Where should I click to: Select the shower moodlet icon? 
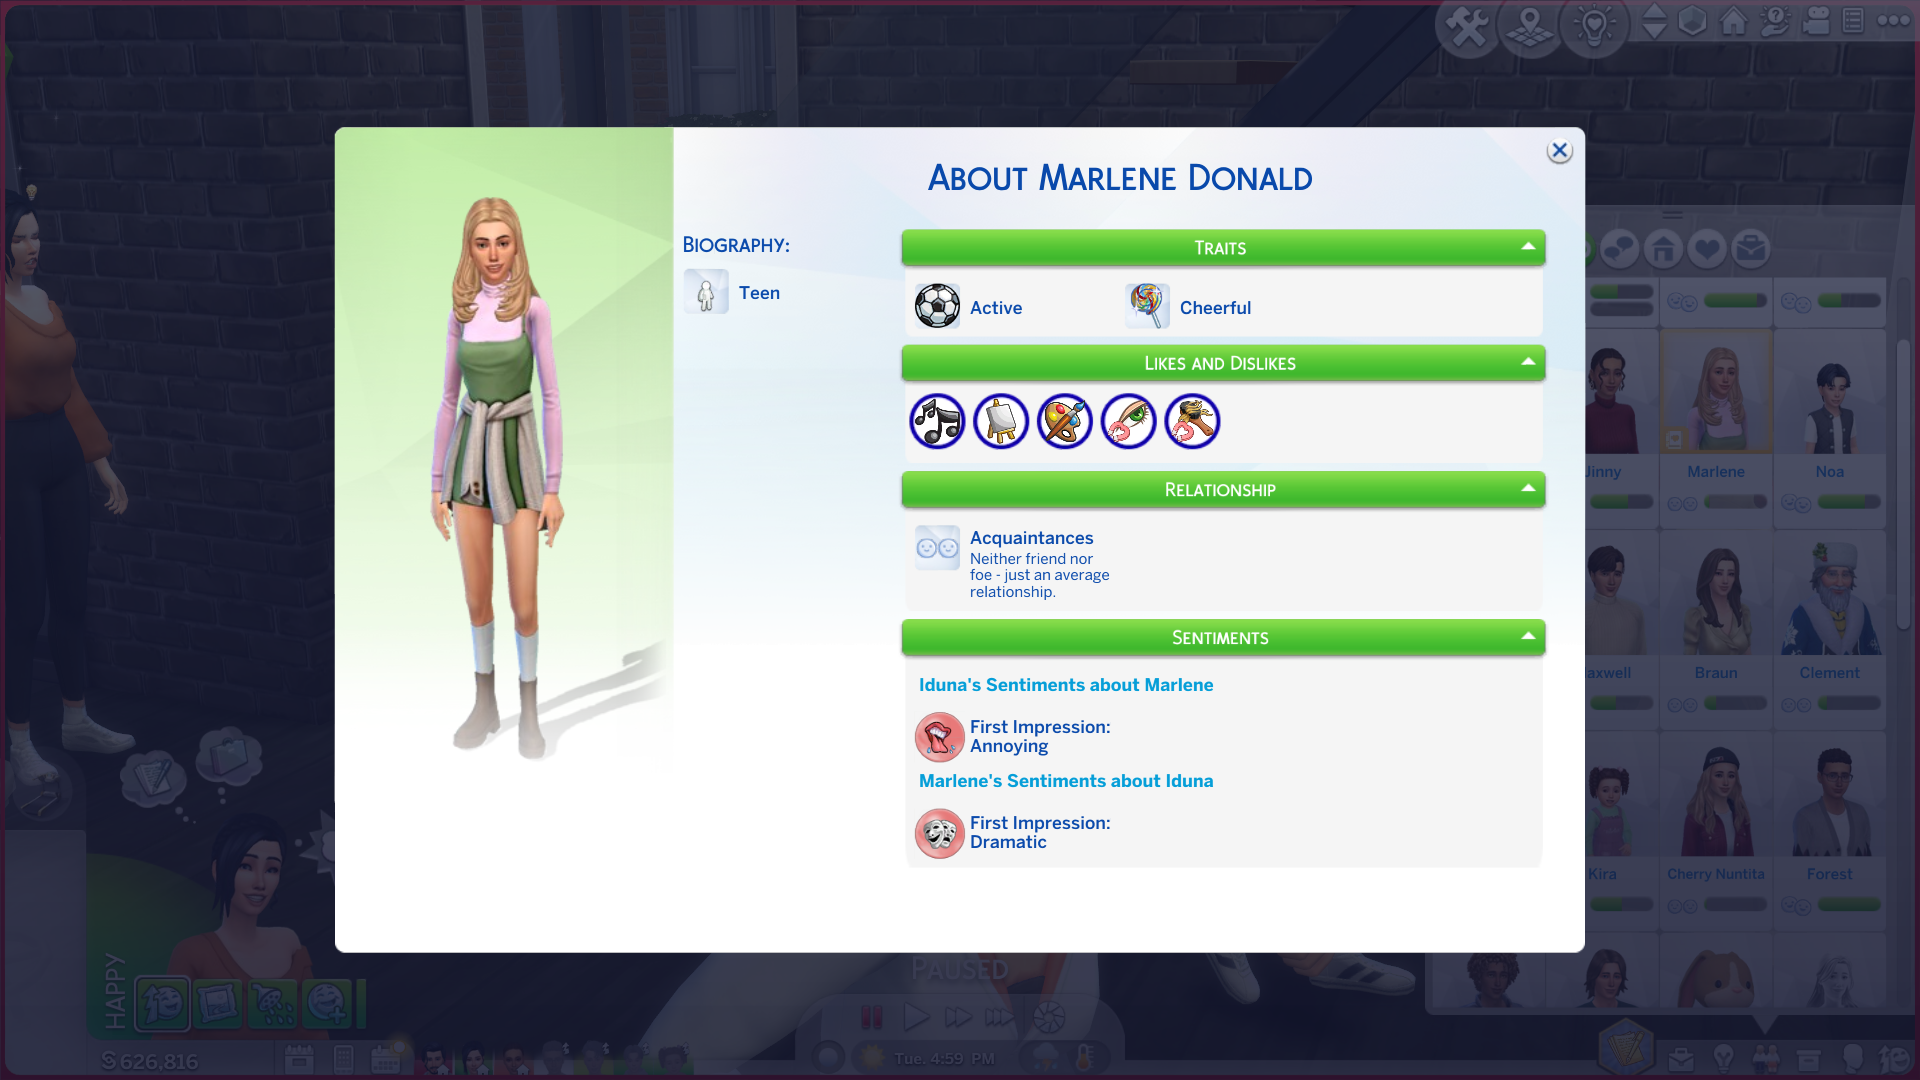click(272, 1003)
